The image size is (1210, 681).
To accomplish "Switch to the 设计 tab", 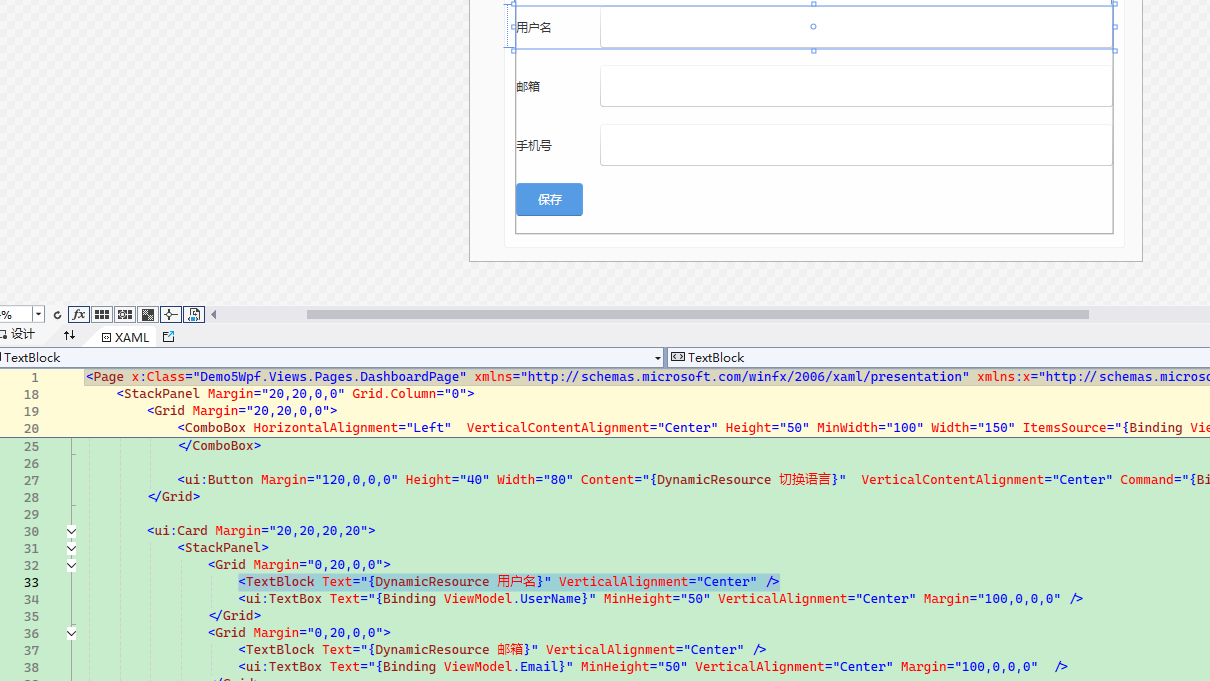I will coord(18,335).
